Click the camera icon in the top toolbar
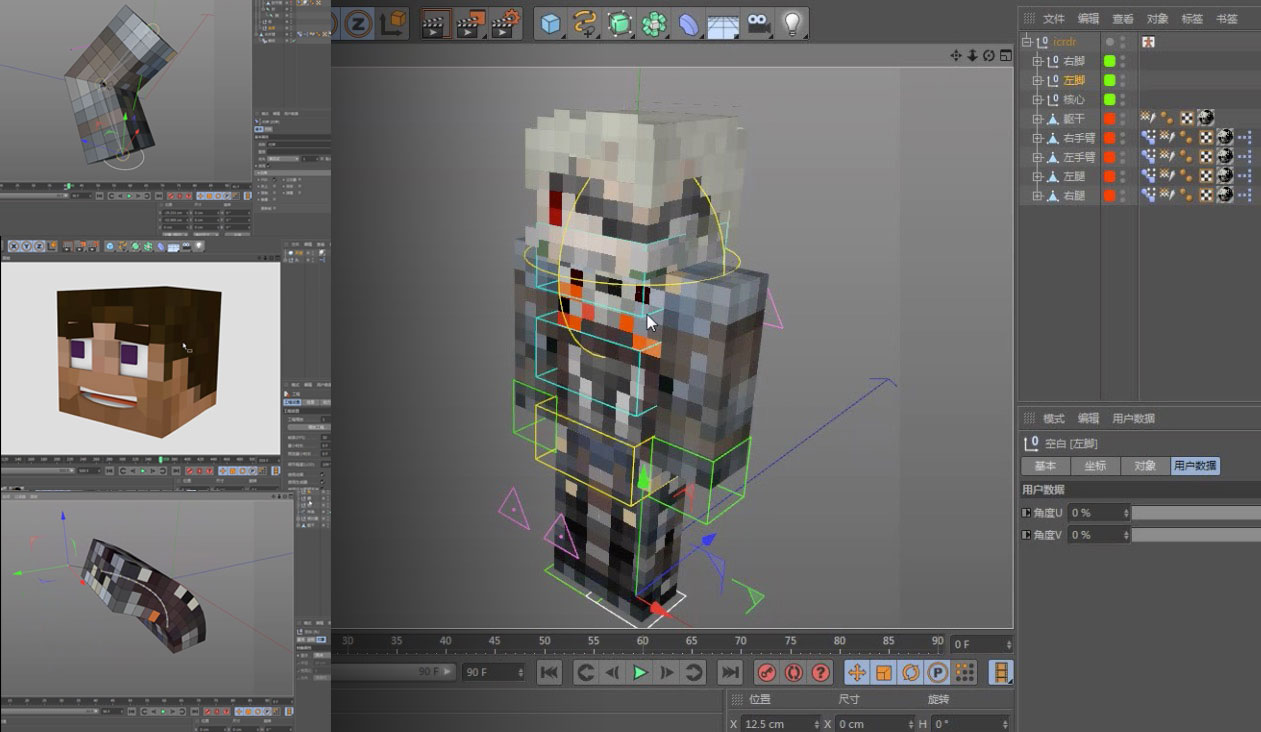The height and width of the screenshot is (732, 1261). (x=756, y=24)
